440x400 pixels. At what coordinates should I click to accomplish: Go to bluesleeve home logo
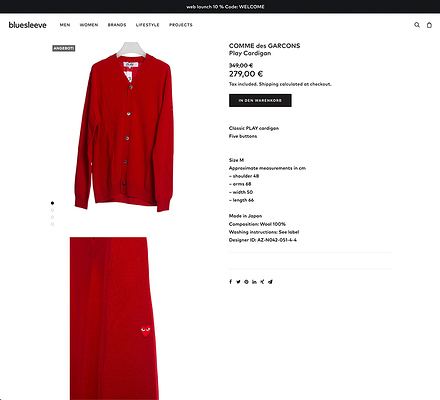(27, 25)
